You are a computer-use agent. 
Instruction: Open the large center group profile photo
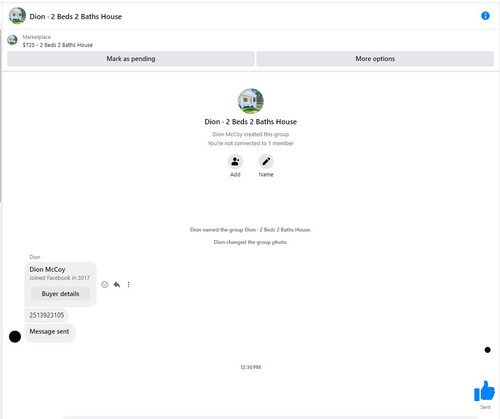click(251, 101)
